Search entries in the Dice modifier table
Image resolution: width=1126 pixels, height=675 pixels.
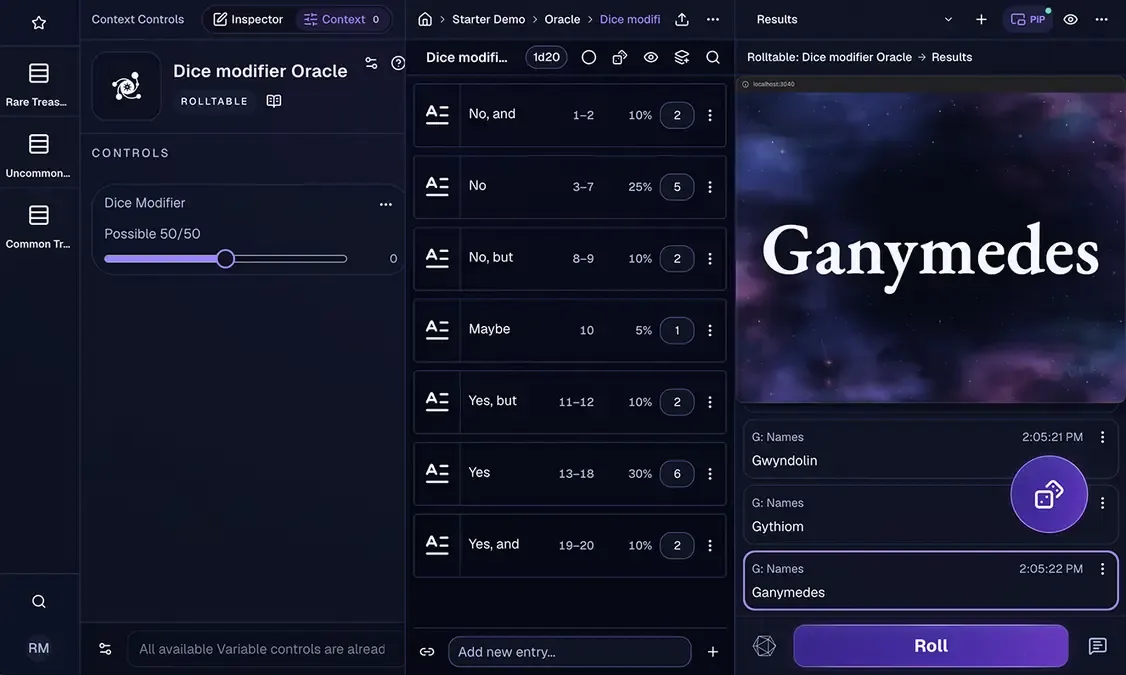tap(712, 57)
